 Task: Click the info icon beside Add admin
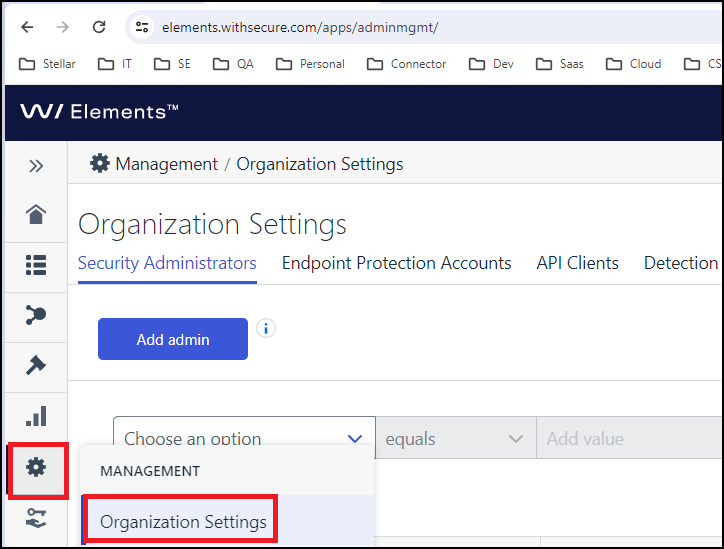click(x=266, y=328)
